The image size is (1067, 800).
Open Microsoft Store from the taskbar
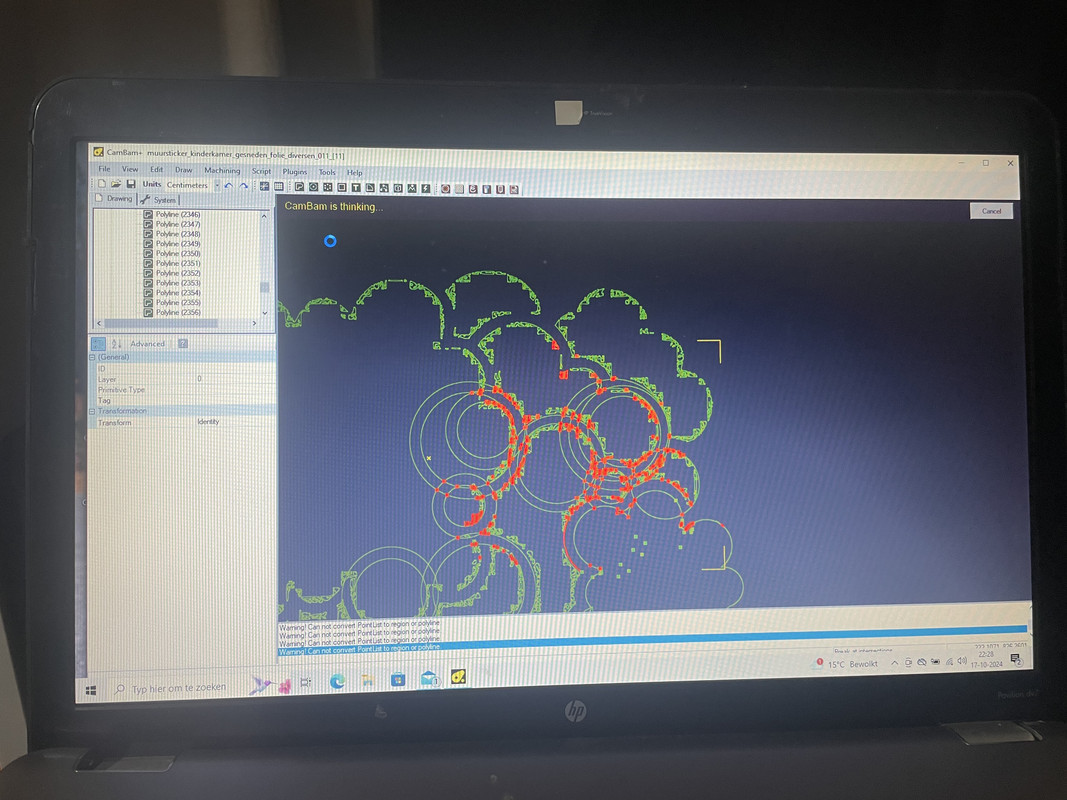click(x=398, y=679)
